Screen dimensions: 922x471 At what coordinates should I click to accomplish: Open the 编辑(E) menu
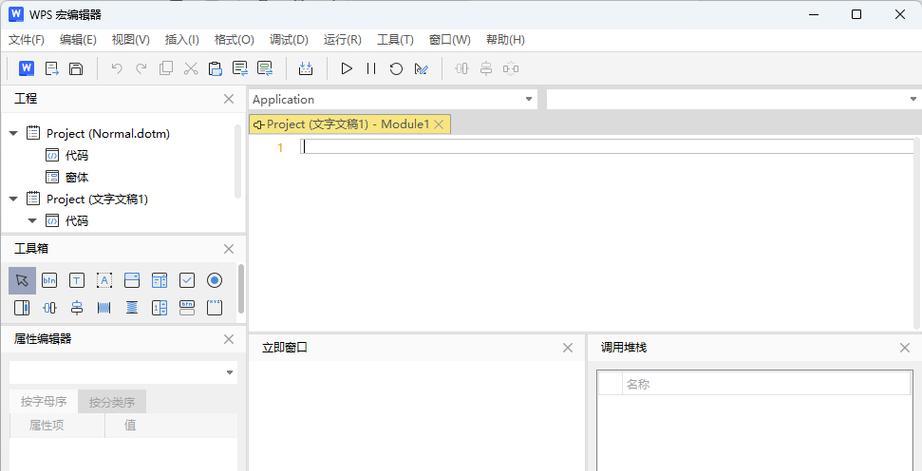[x=78, y=40]
